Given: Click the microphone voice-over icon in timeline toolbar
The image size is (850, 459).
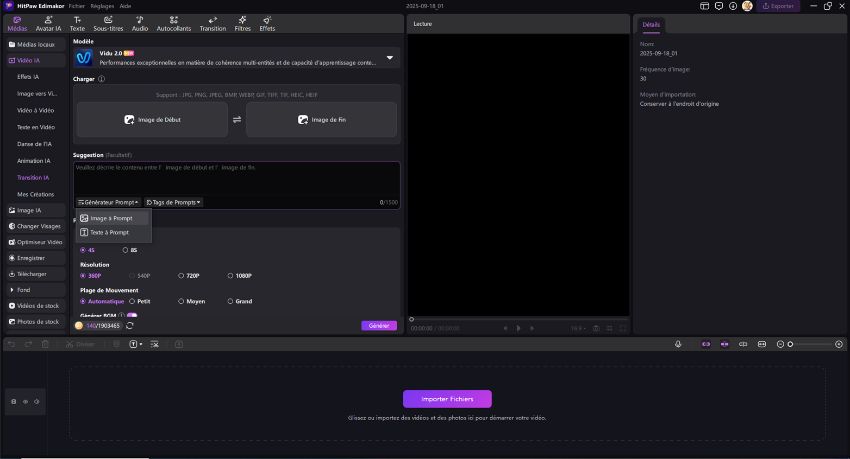Looking at the screenshot, I should (x=678, y=344).
